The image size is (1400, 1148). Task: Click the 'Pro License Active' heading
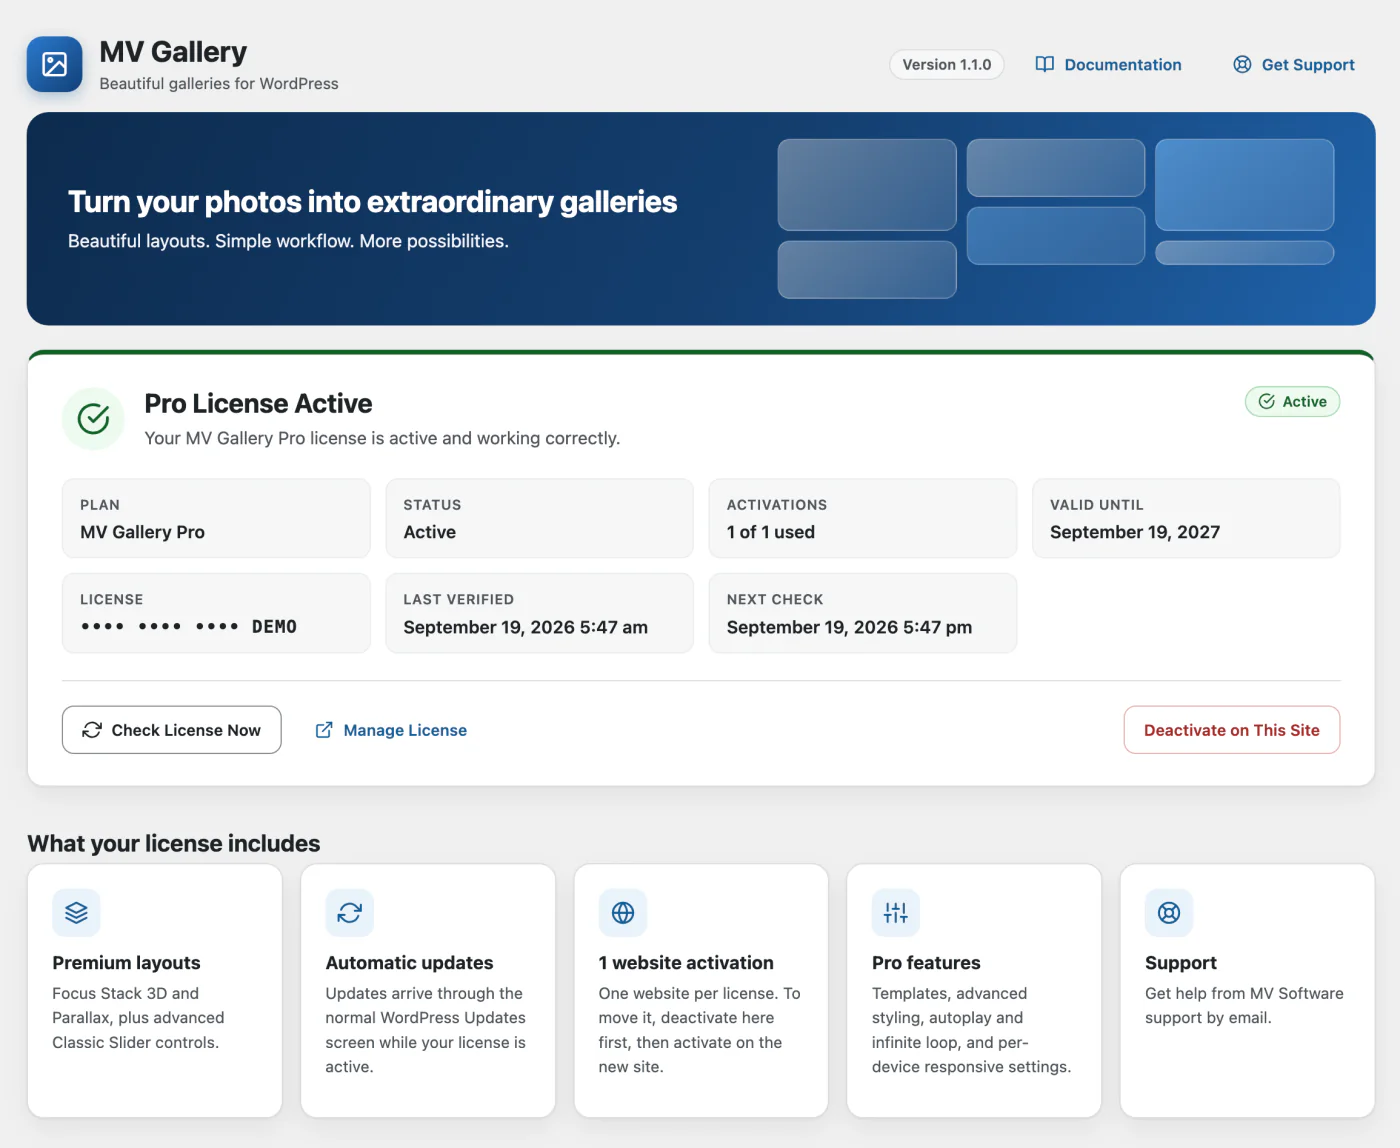(258, 403)
